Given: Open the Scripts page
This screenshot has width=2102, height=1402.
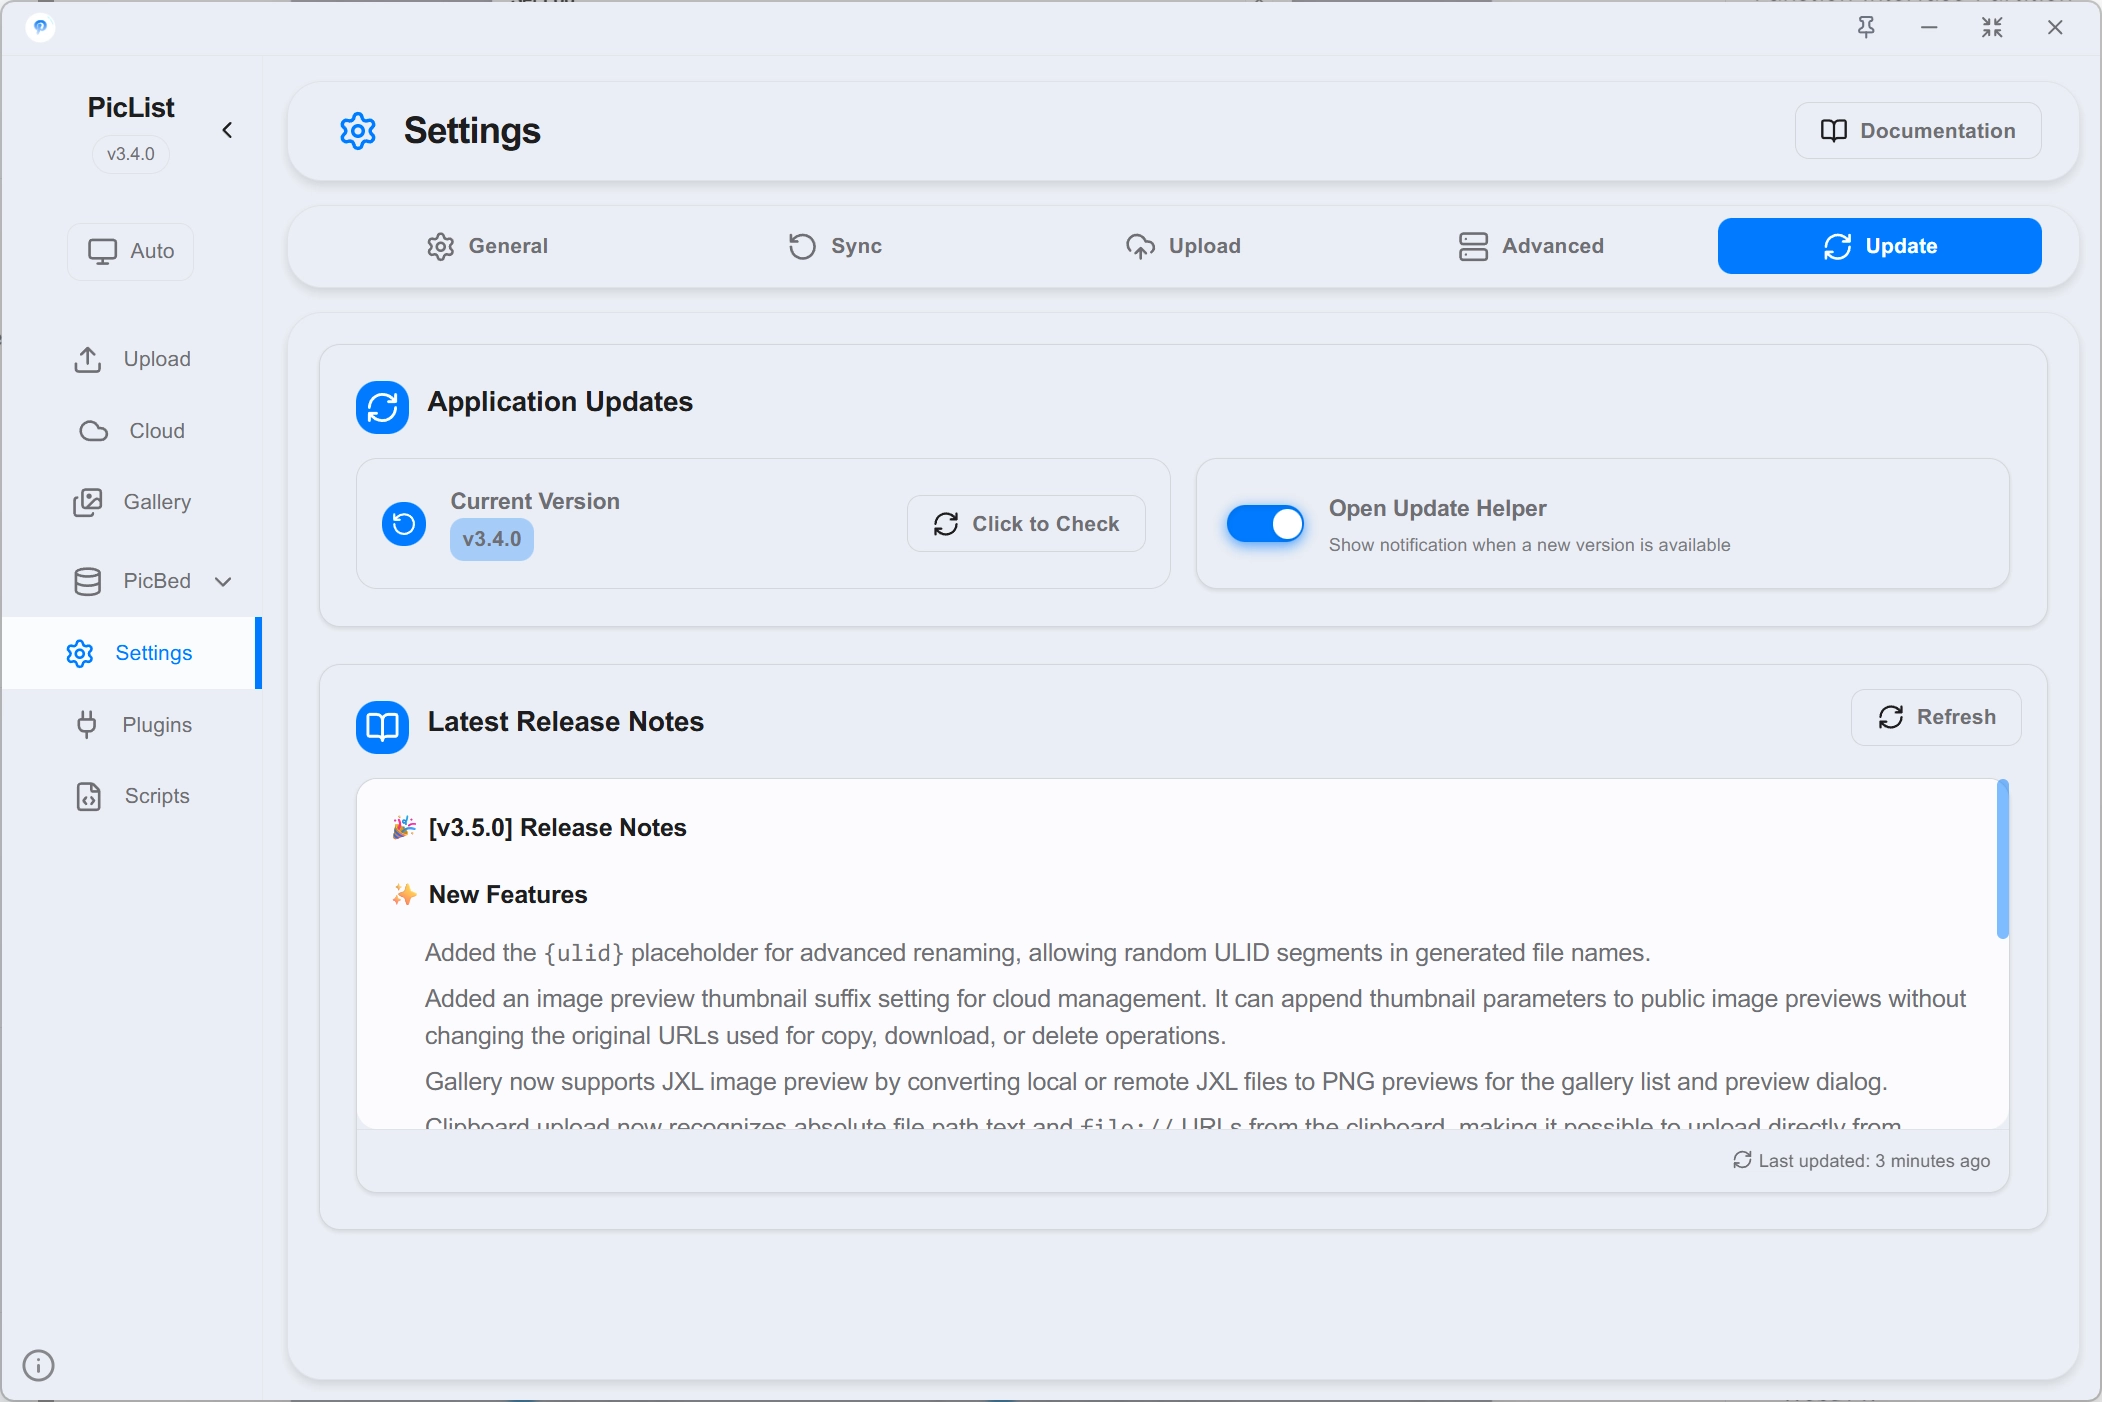Looking at the screenshot, I should [131, 796].
